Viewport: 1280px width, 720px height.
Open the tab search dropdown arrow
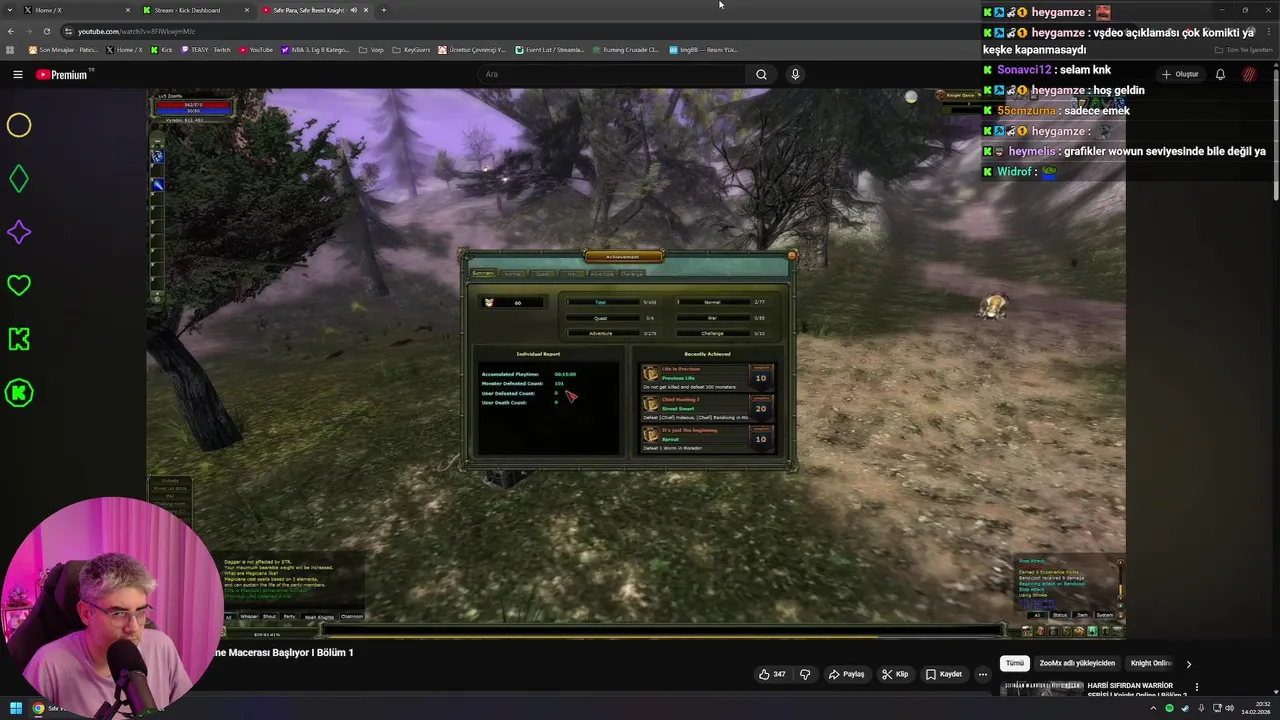[x=11, y=10]
